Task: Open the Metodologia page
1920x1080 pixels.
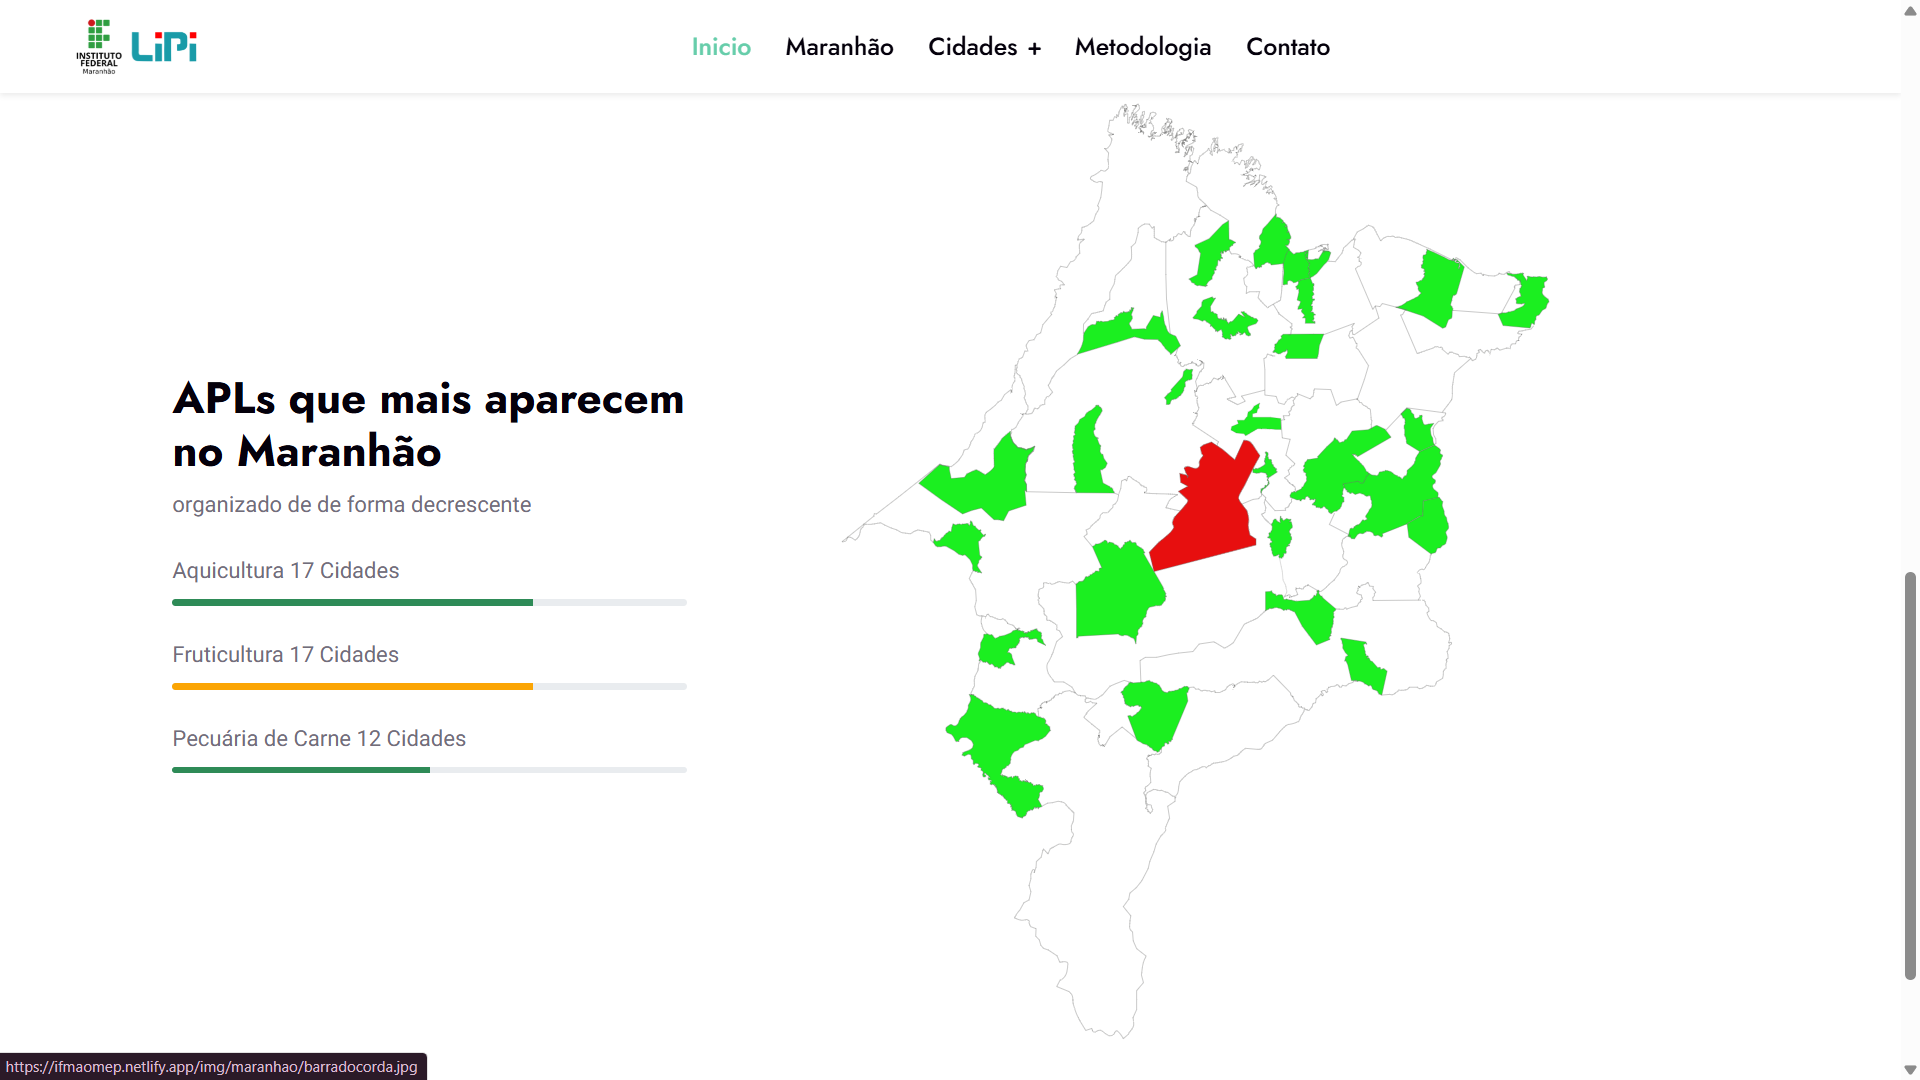Action: pyautogui.click(x=1142, y=47)
